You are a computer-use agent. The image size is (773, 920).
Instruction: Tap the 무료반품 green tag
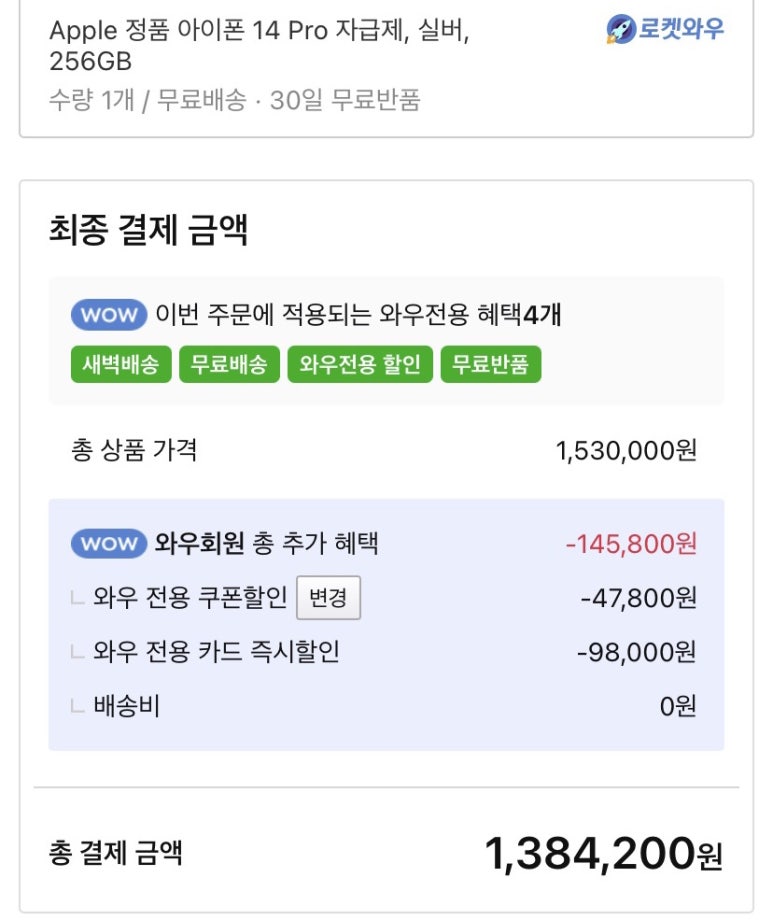(491, 364)
